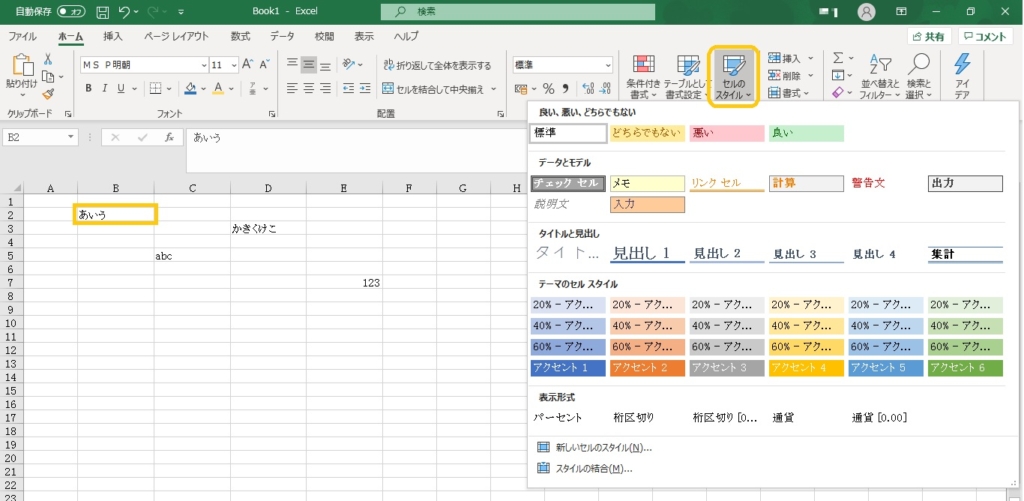This screenshot has height=501, width=1024.
Task: Select cell containing かきくけこ
Action: coord(268,228)
